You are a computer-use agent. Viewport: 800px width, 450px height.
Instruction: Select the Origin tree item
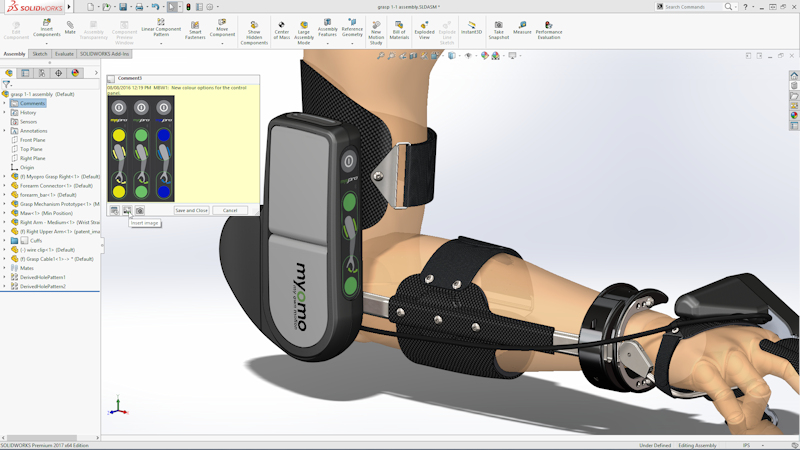pyautogui.click(x=27, y=167)
